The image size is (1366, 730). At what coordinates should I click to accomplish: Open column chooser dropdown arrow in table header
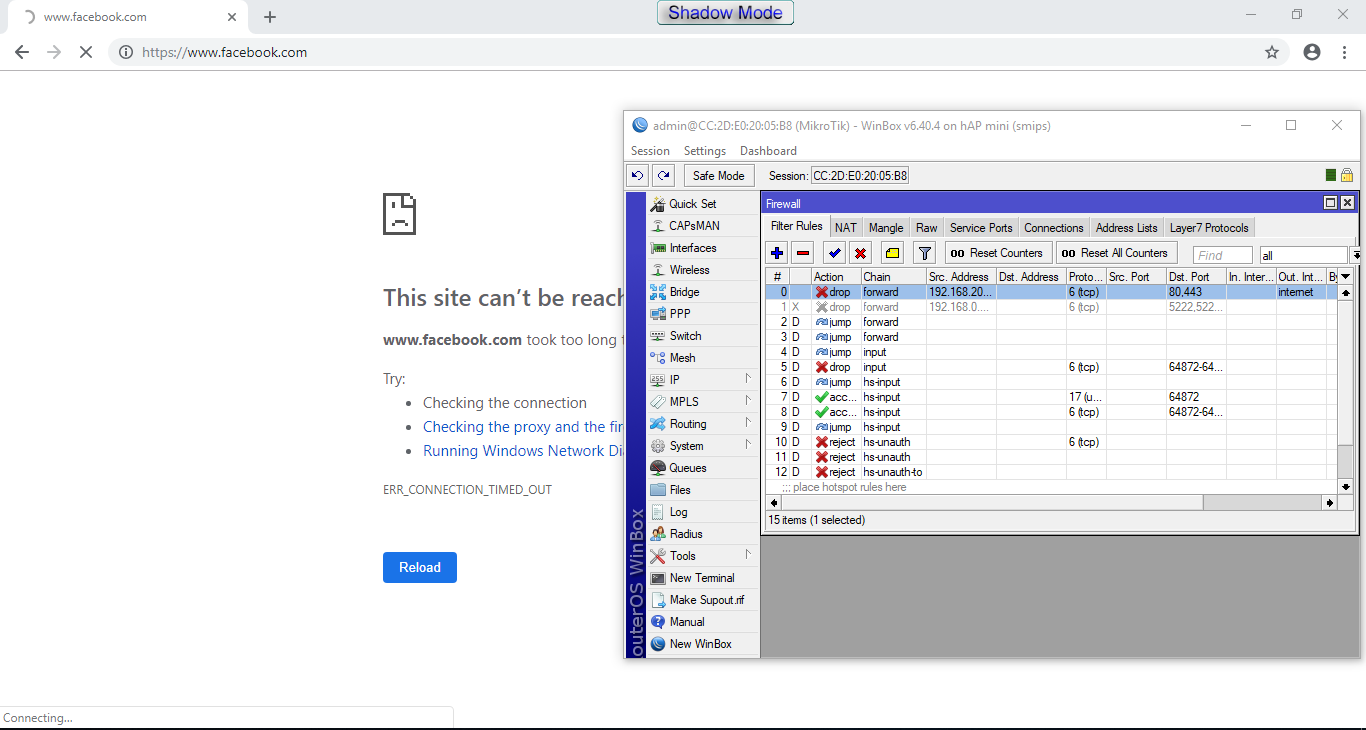[1346, 276]
